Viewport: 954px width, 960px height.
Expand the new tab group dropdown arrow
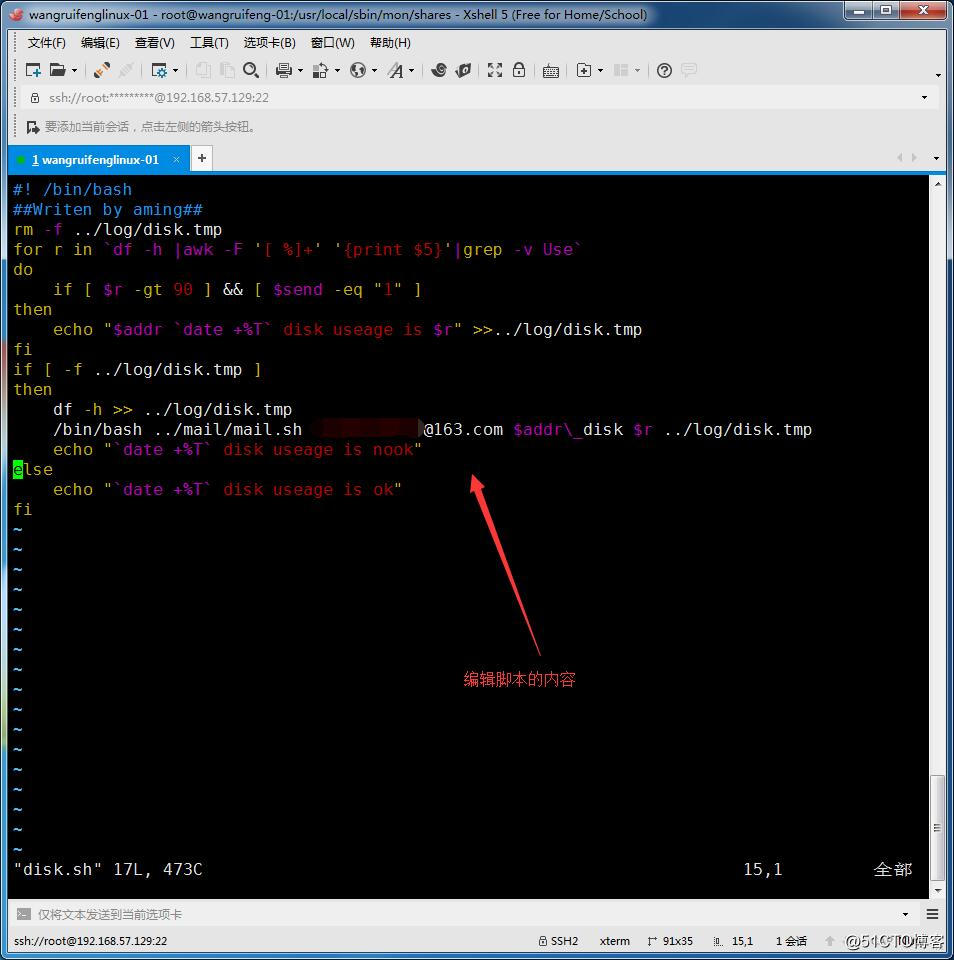[x=601, y=71]
